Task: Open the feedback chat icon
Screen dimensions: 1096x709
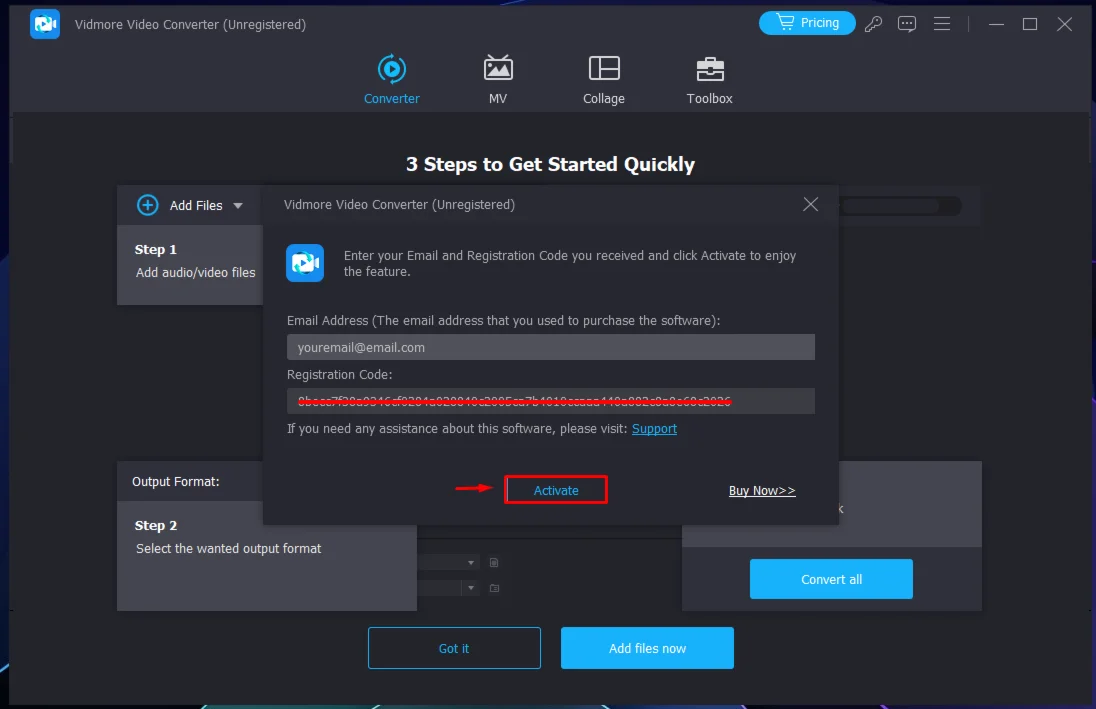Action: (907, 24)
